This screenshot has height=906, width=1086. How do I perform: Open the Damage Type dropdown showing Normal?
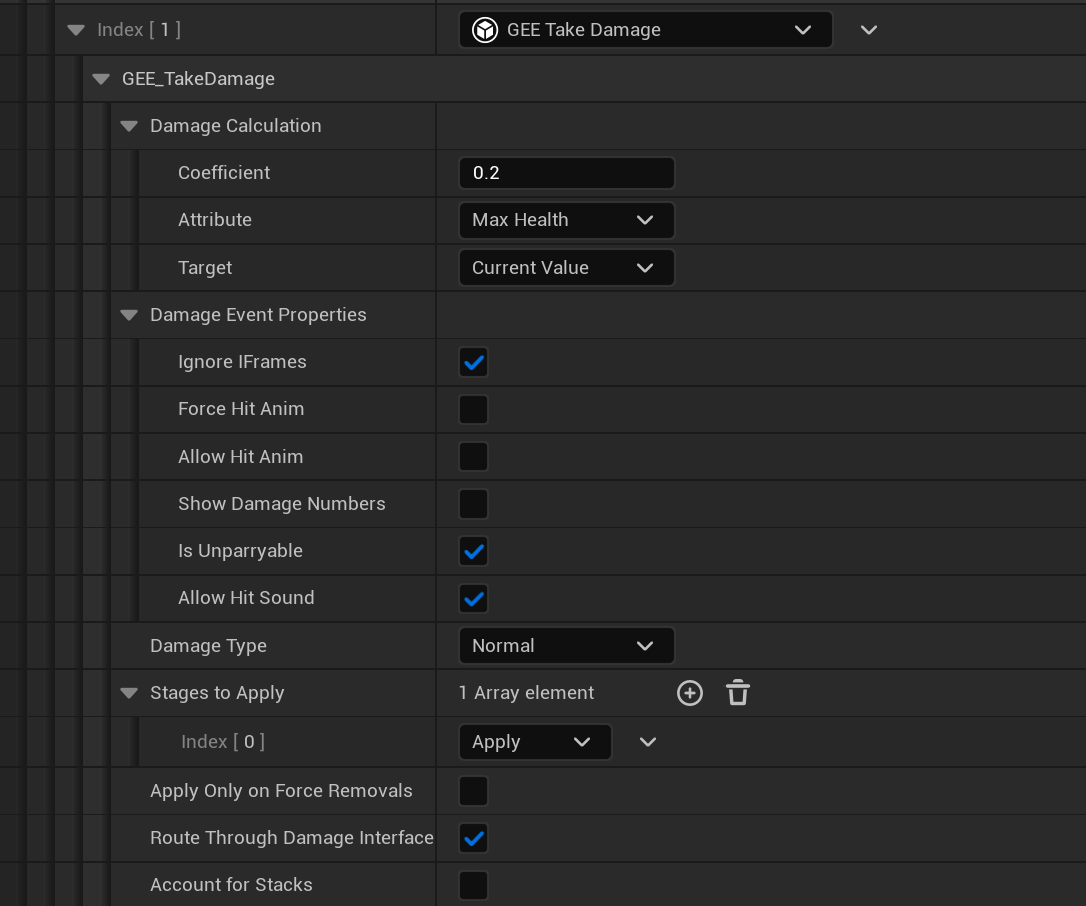pos(567,646)
